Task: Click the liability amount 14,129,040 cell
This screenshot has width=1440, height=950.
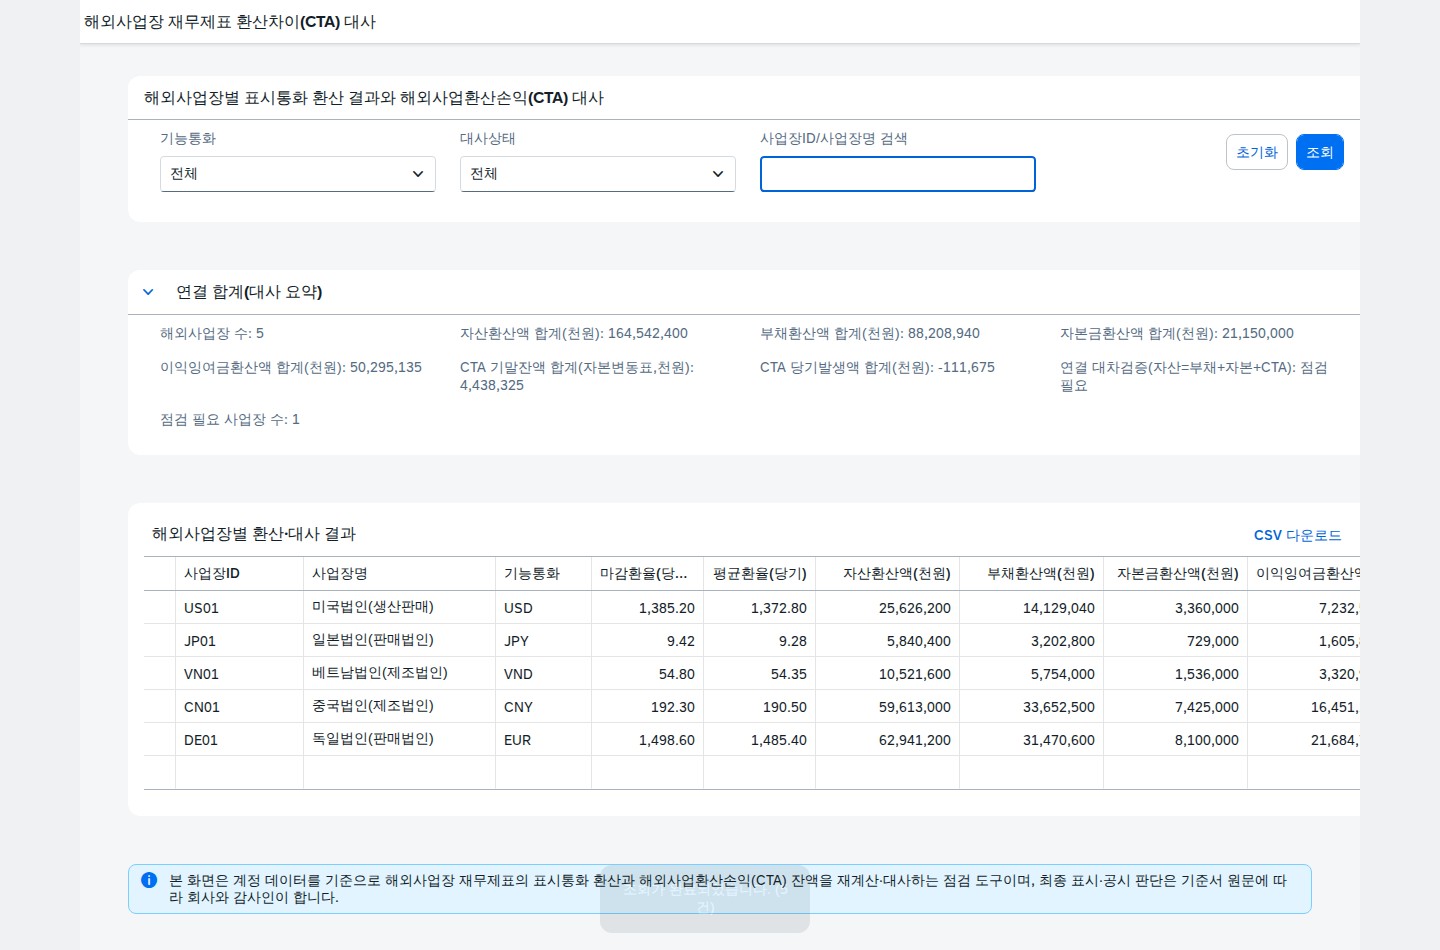Action: [1032, 608]
